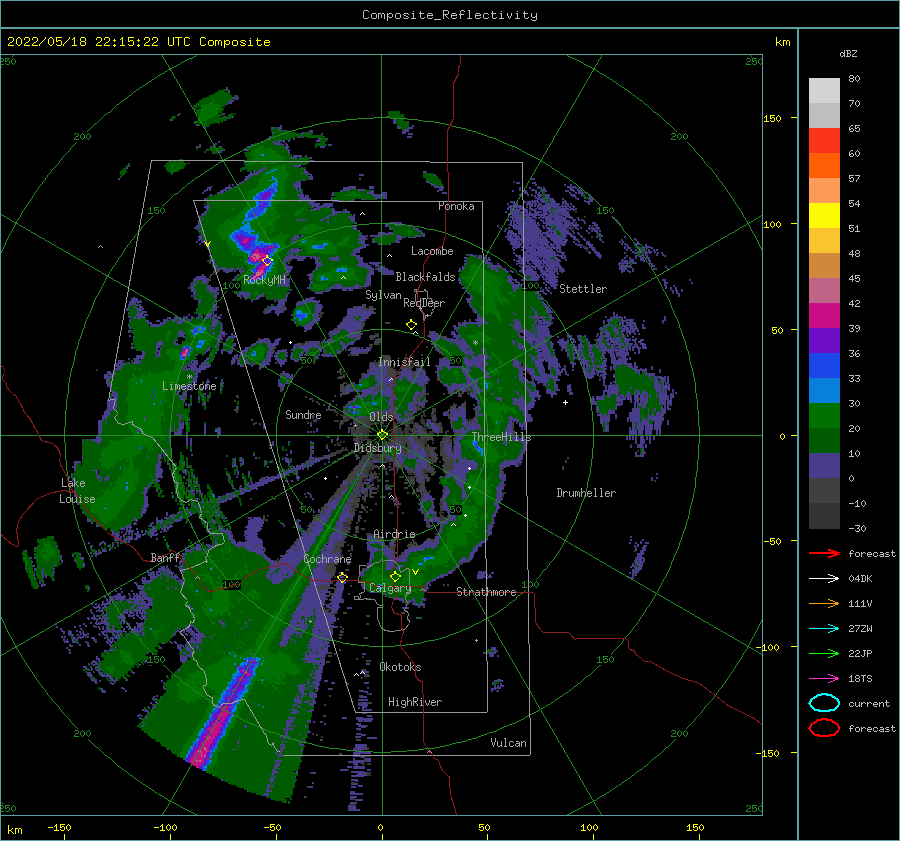Click the Composite_Reflectivity title
Viewport: 900px width, 841px height.
450,15
